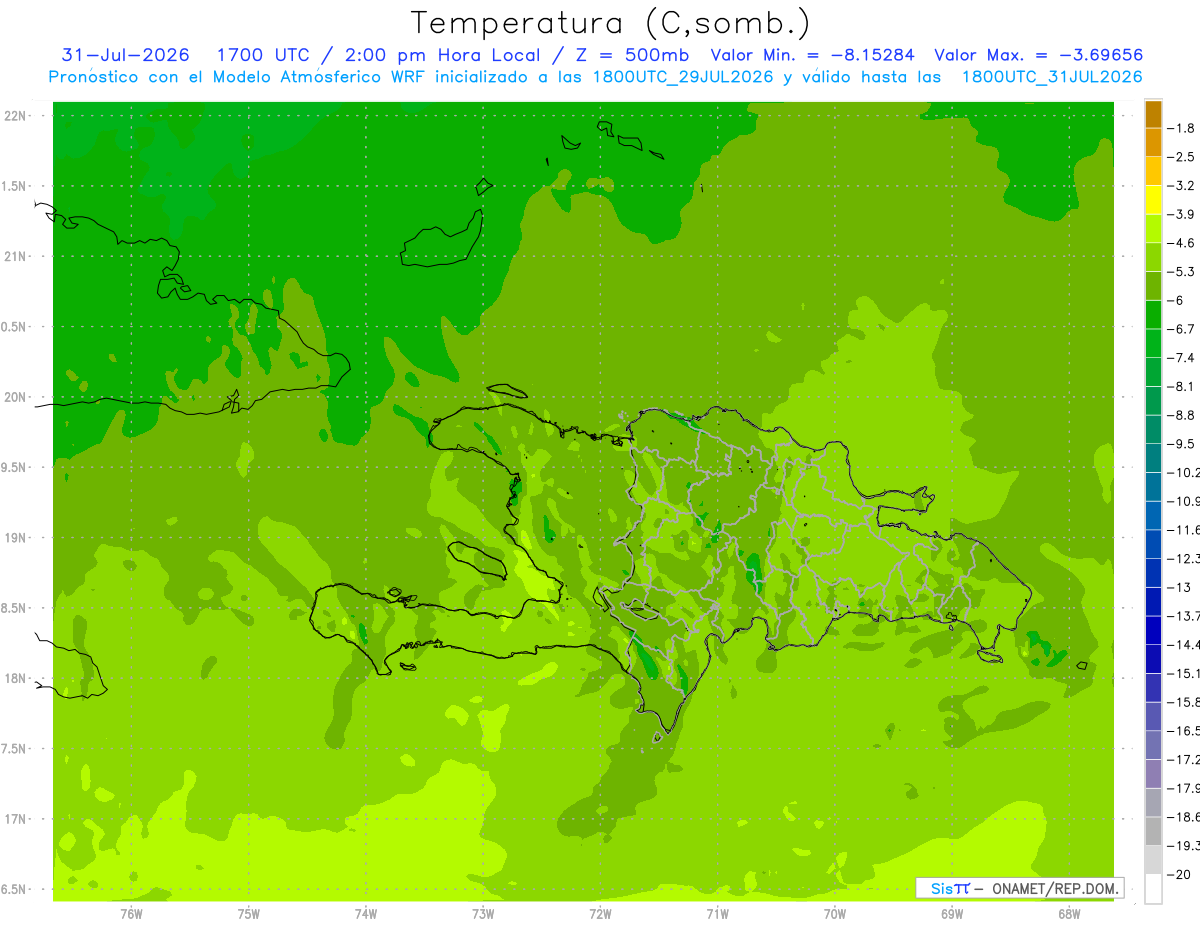This screenshot has width=1200, height=927.
Task: Click the 69W longitude label
Action: coord(952,913)
